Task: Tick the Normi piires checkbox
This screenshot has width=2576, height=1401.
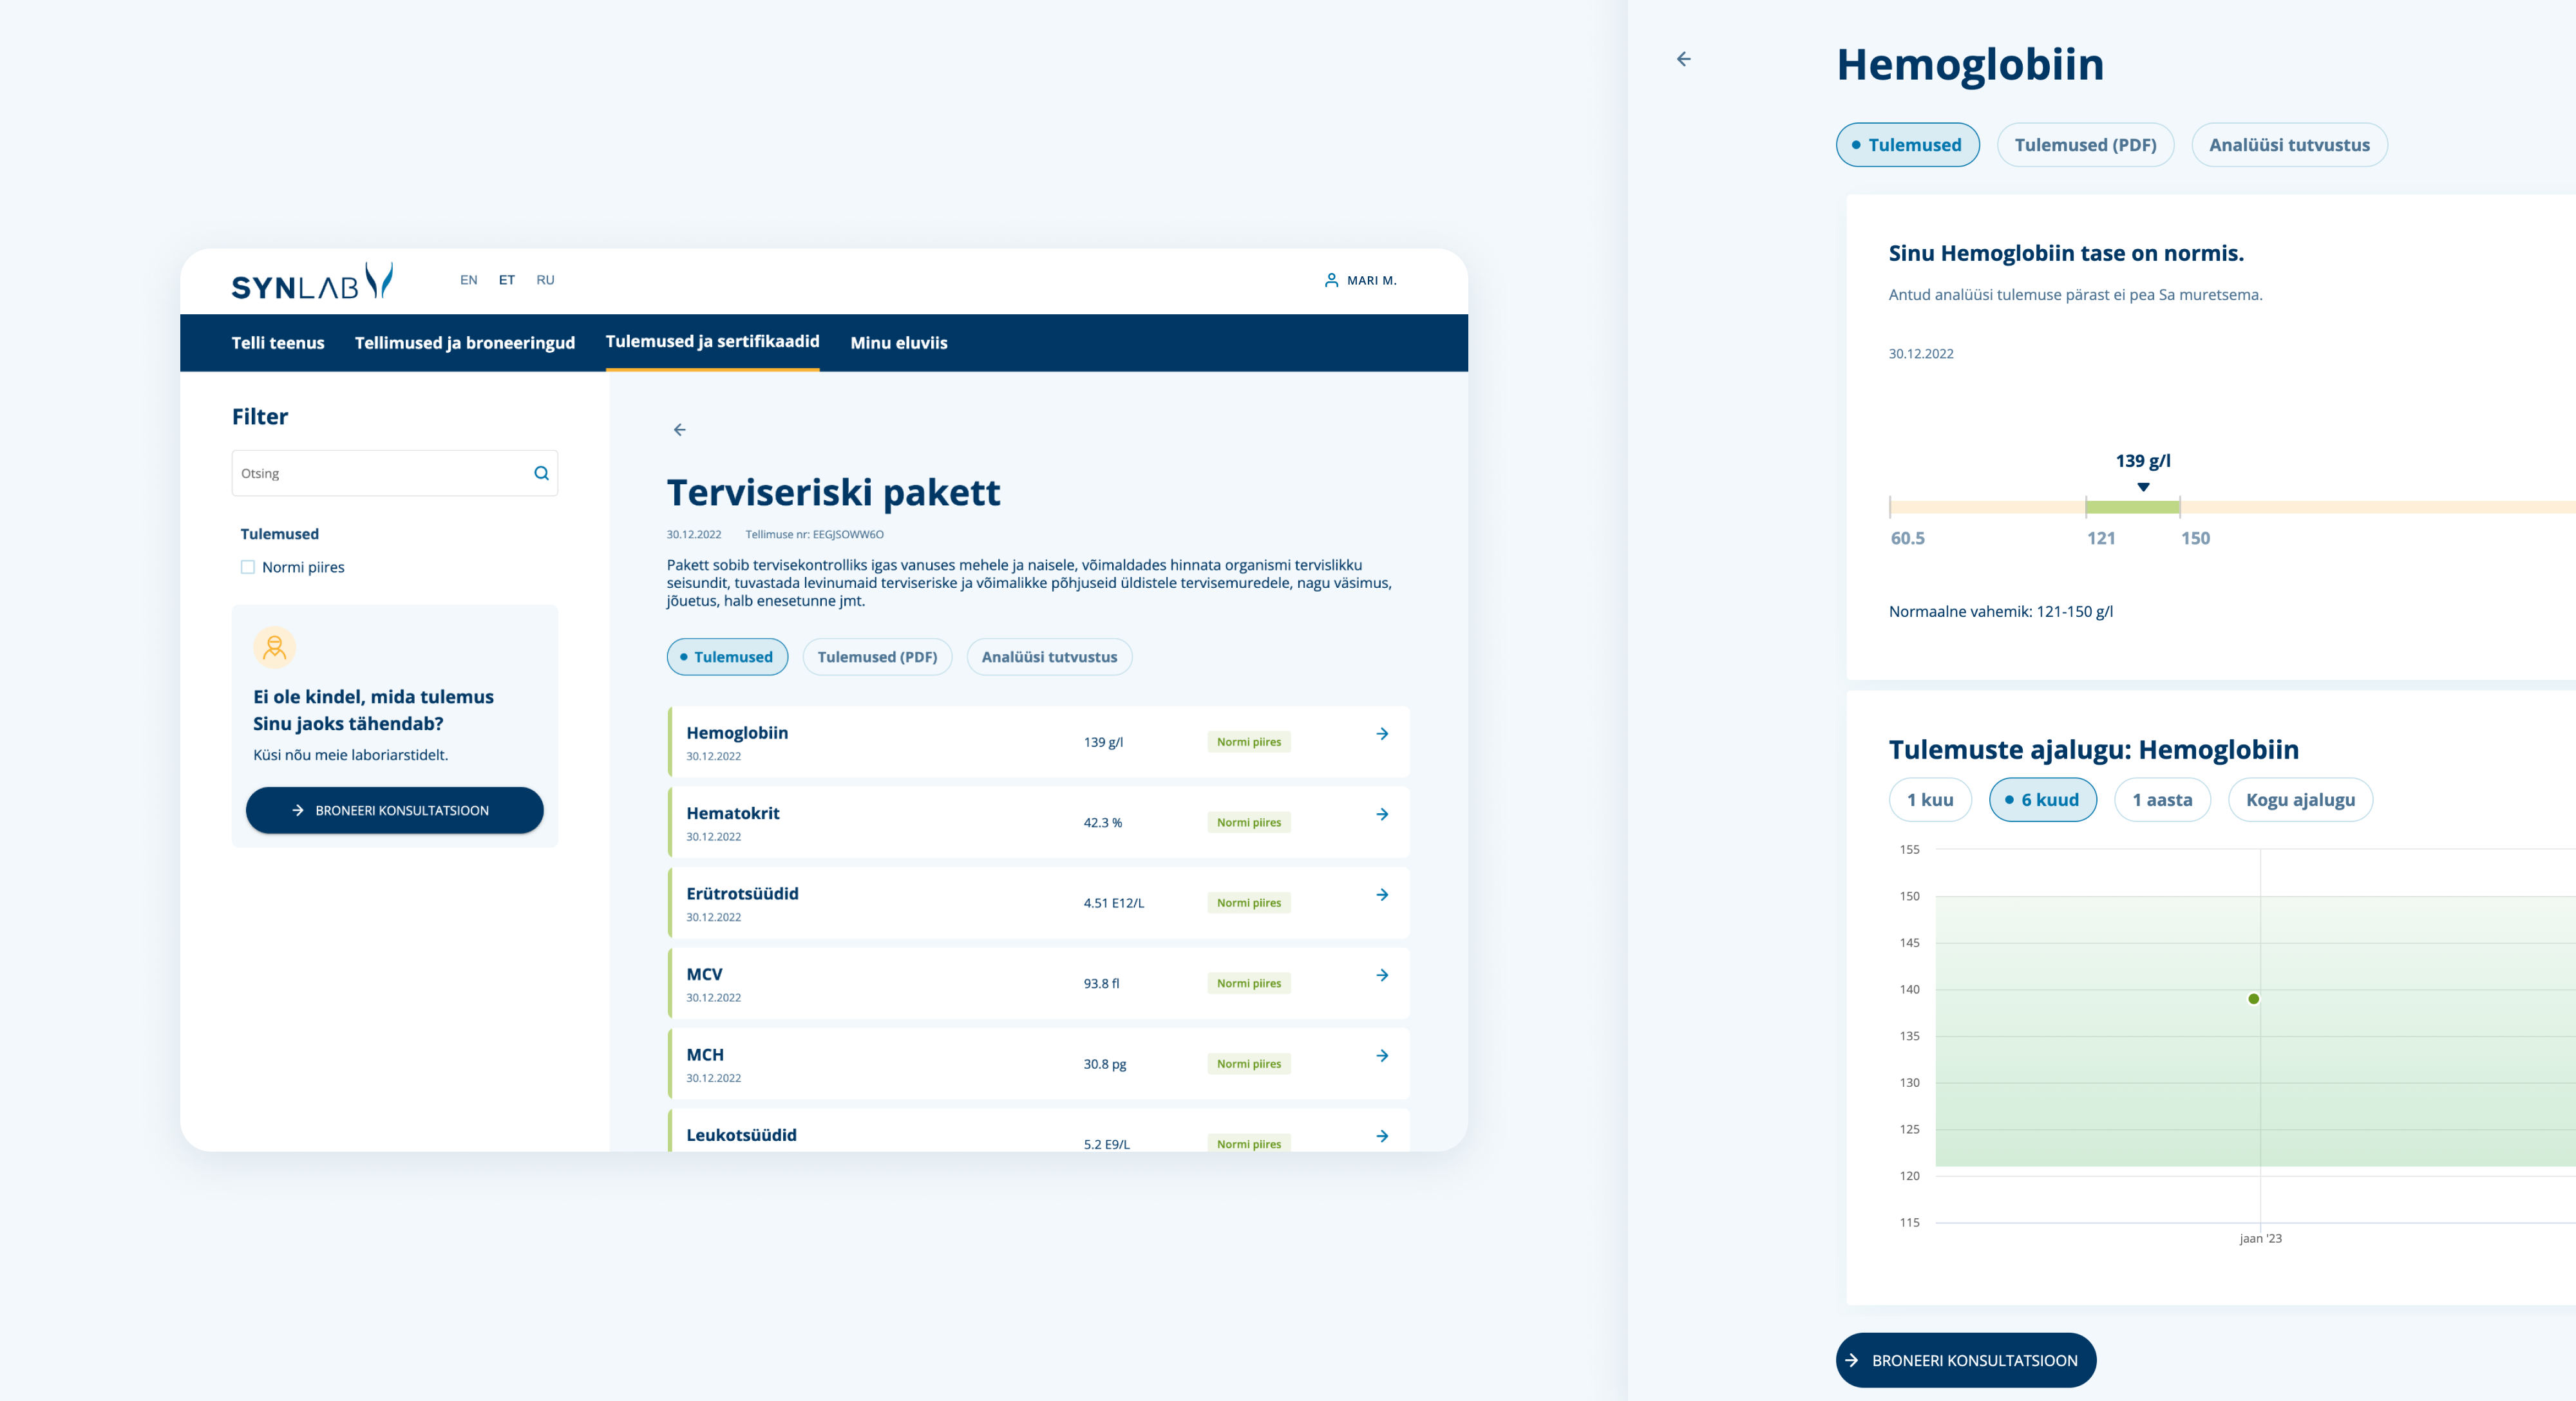Action: [x=248, y=567]
